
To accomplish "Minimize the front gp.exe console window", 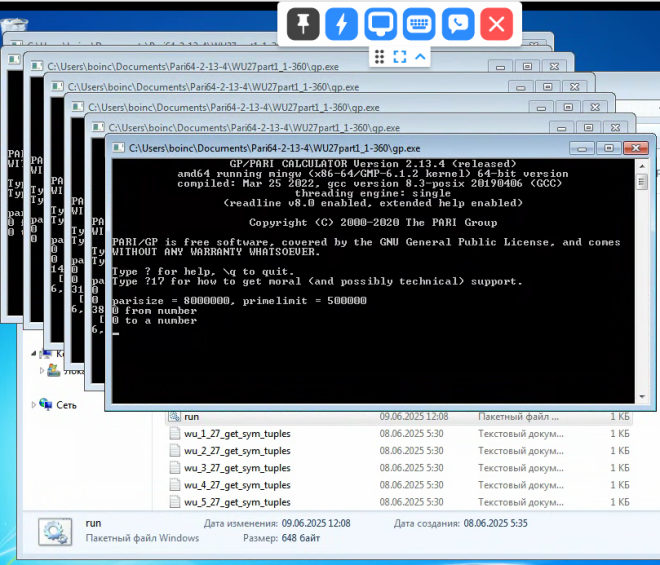I will point(582,148).
